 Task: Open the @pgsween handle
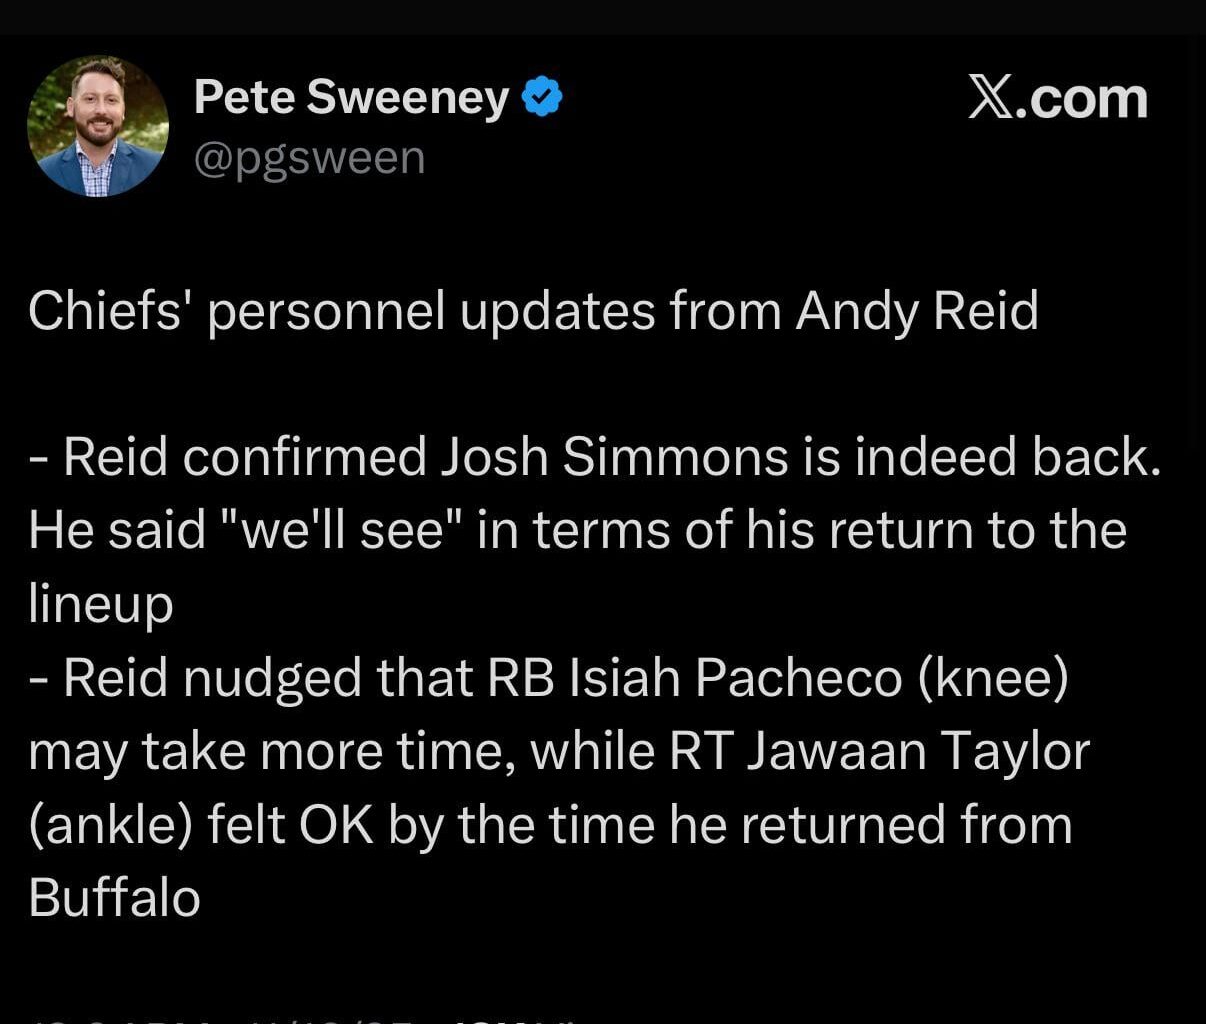pos(310,157)
